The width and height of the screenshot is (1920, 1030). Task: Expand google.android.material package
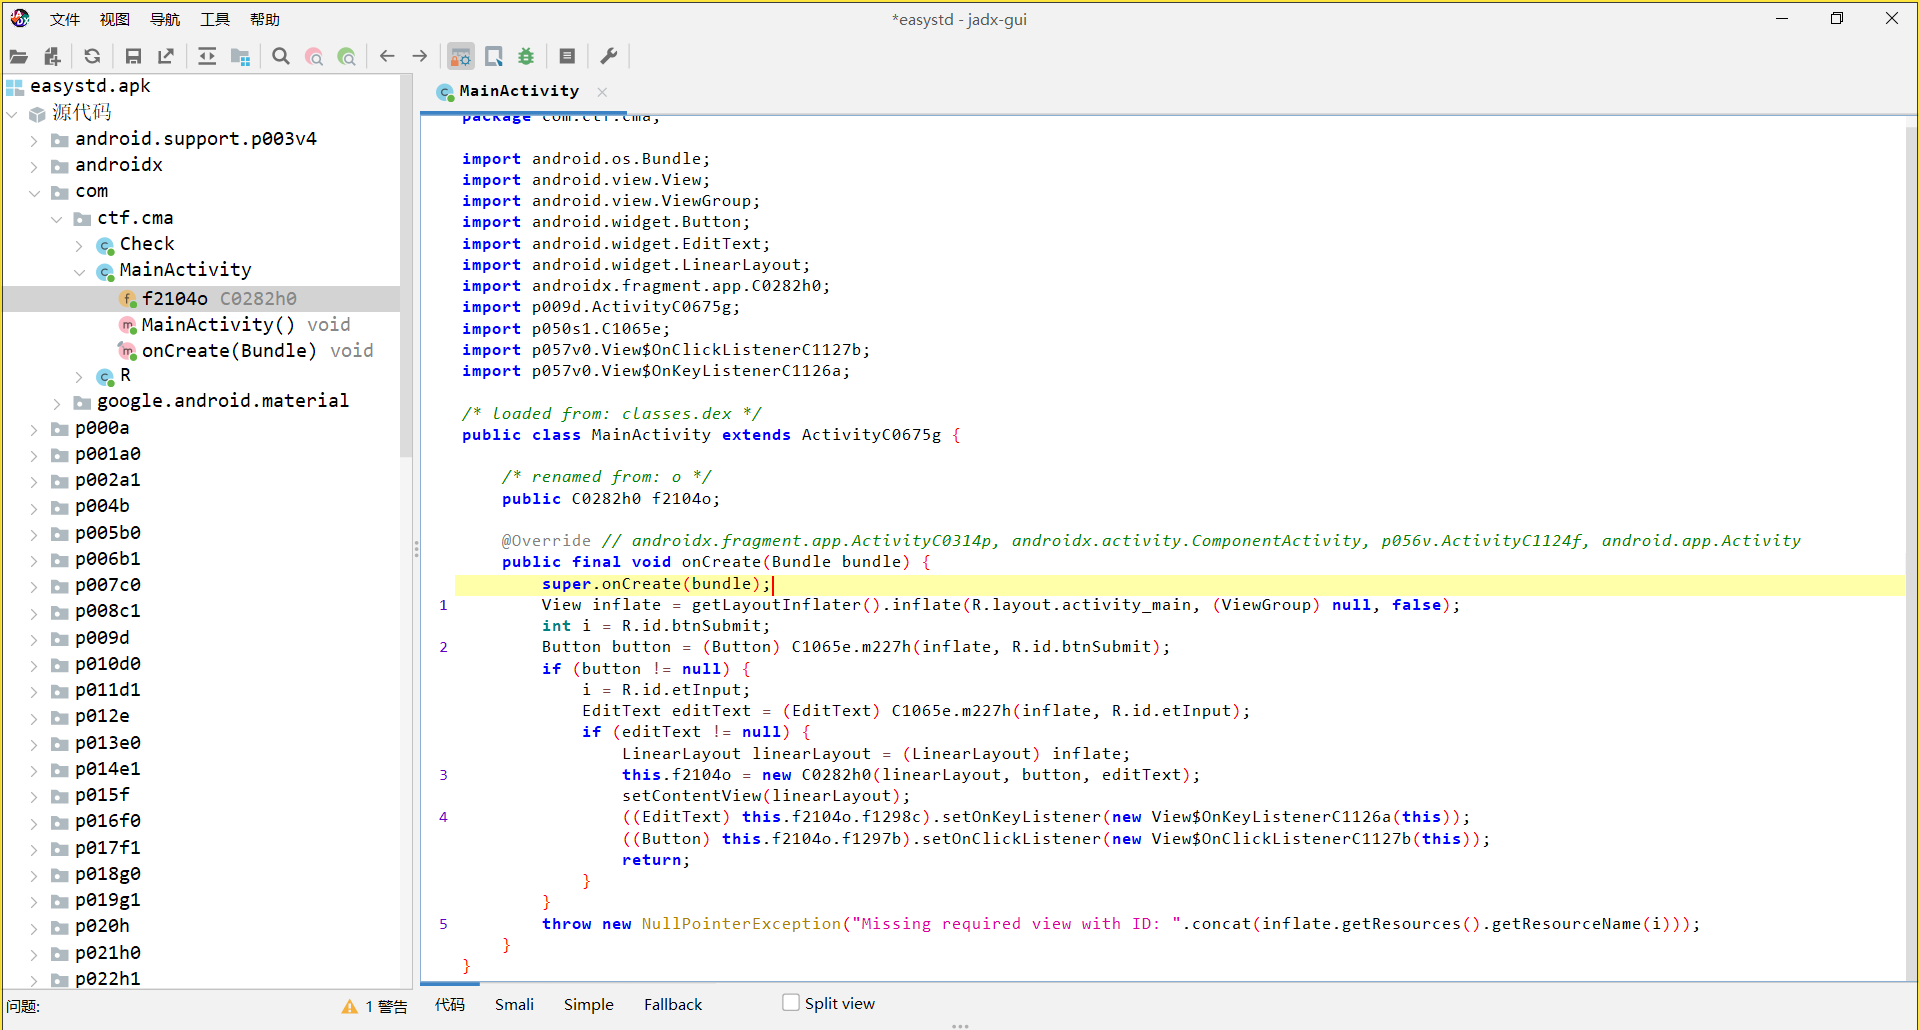pyautogui.click(x=57, y=403)
